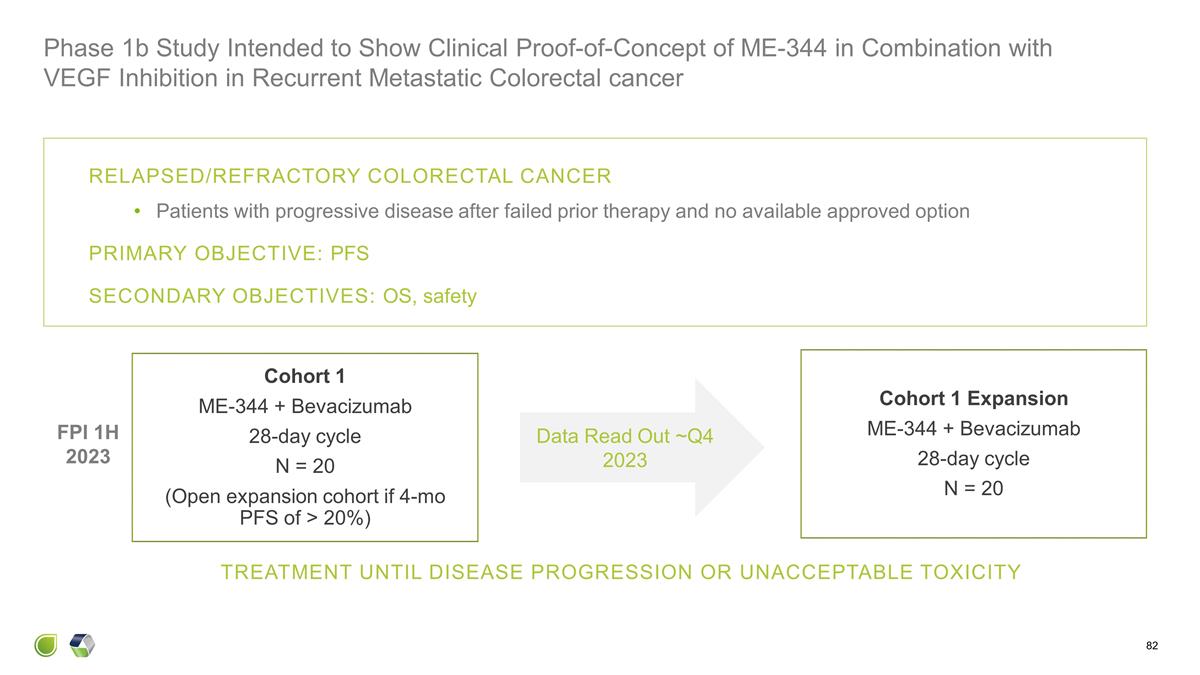Viewport: 1200px width, 675px height.
Task: Select the Cohort 1 Expansion heading
Action: pyautogui.click(x=974, y=398)
